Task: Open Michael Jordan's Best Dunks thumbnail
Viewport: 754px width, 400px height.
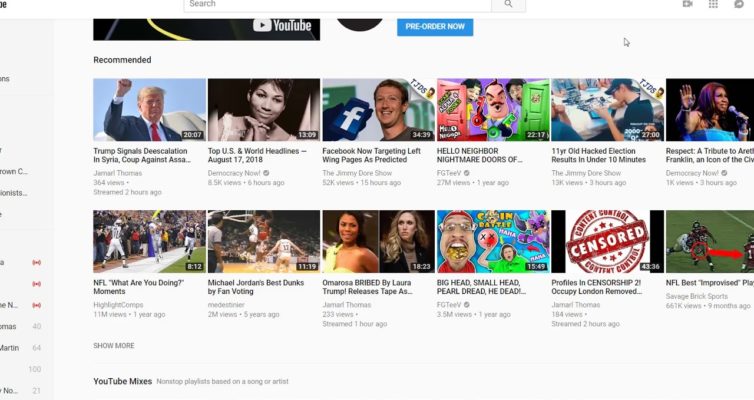Action: (264, 241)
